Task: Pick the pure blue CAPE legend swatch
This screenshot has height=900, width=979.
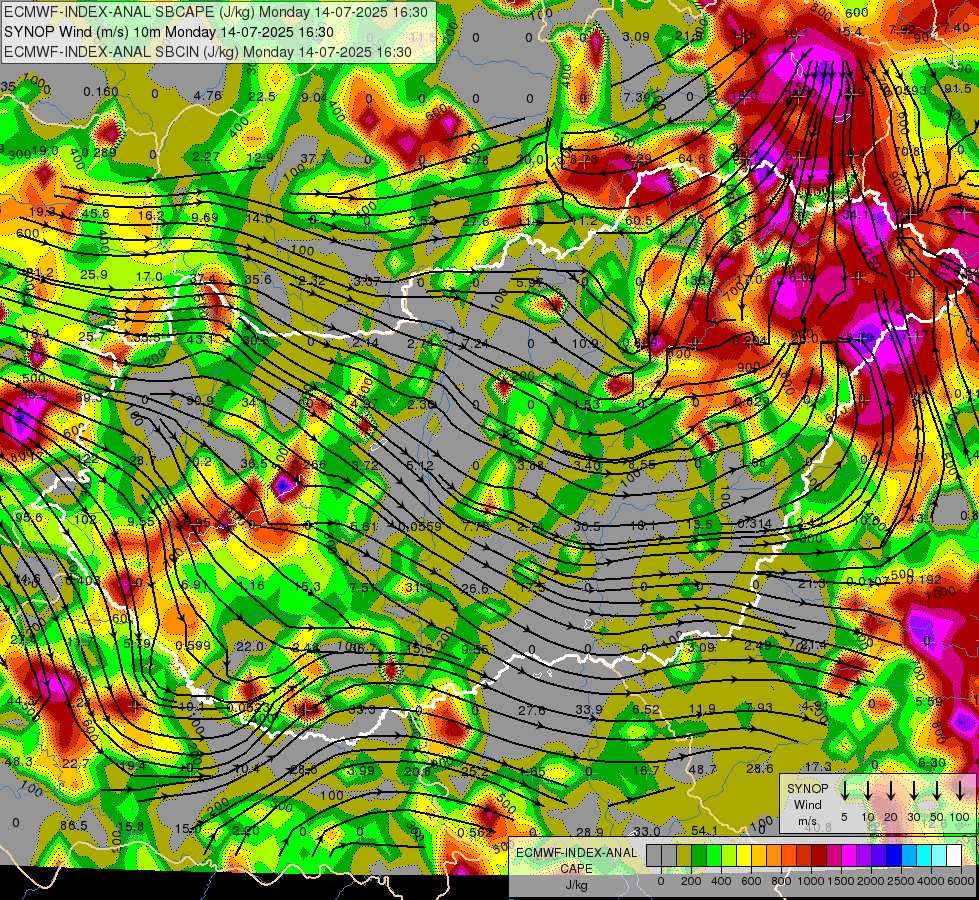Action: click(x=894, y=855)
